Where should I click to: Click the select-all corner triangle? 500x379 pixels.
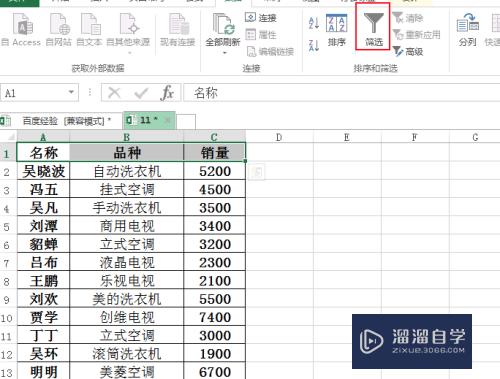(10, 136)
